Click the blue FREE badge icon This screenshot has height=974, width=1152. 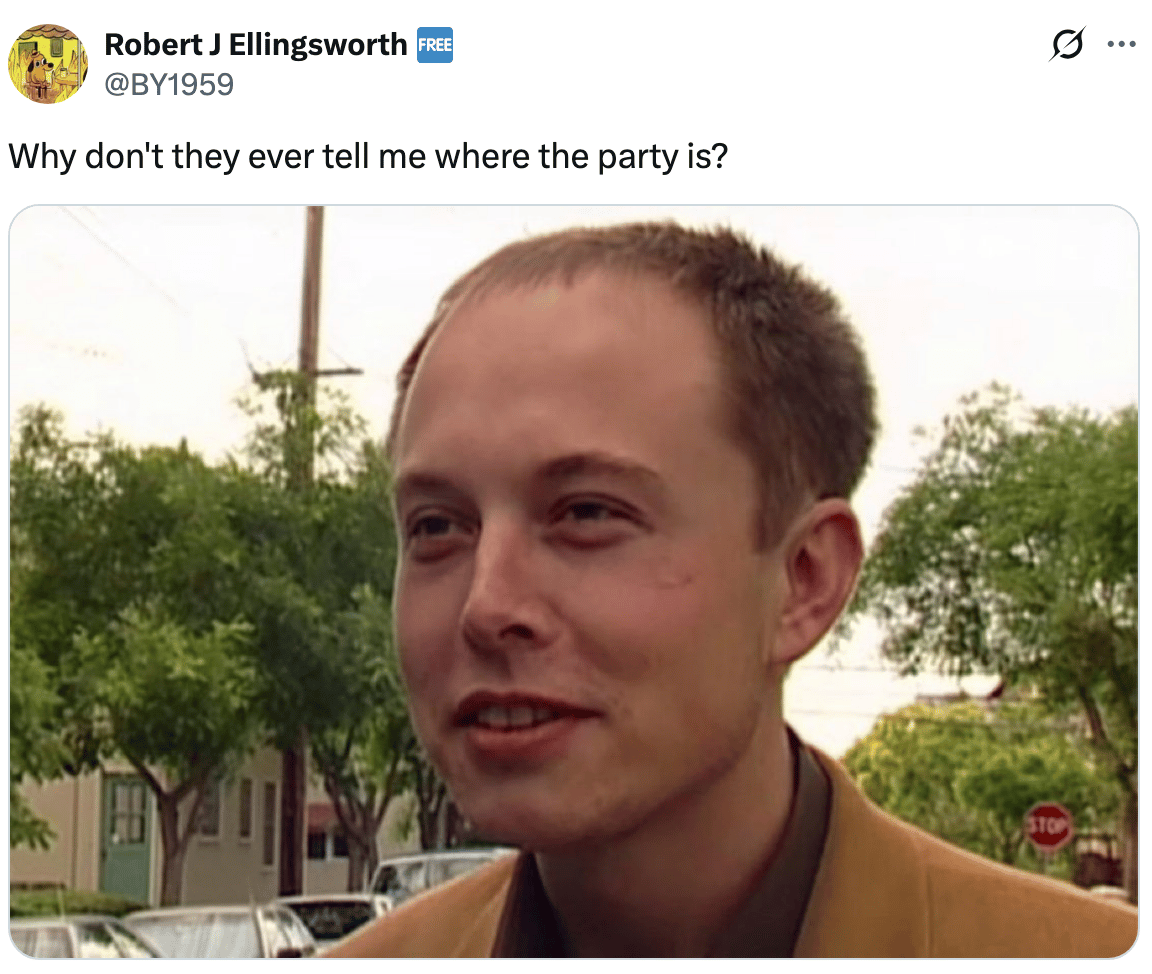(x=435, y=45)
